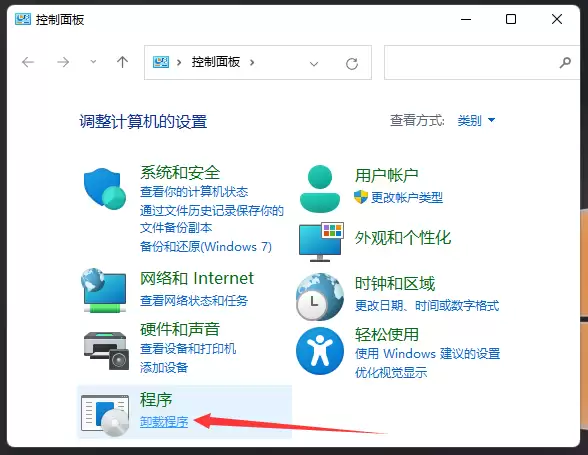Expand the chevron before 控制面板 in address bar
The width and height of the screenshot is (588, 455).
tap(179, 62)
